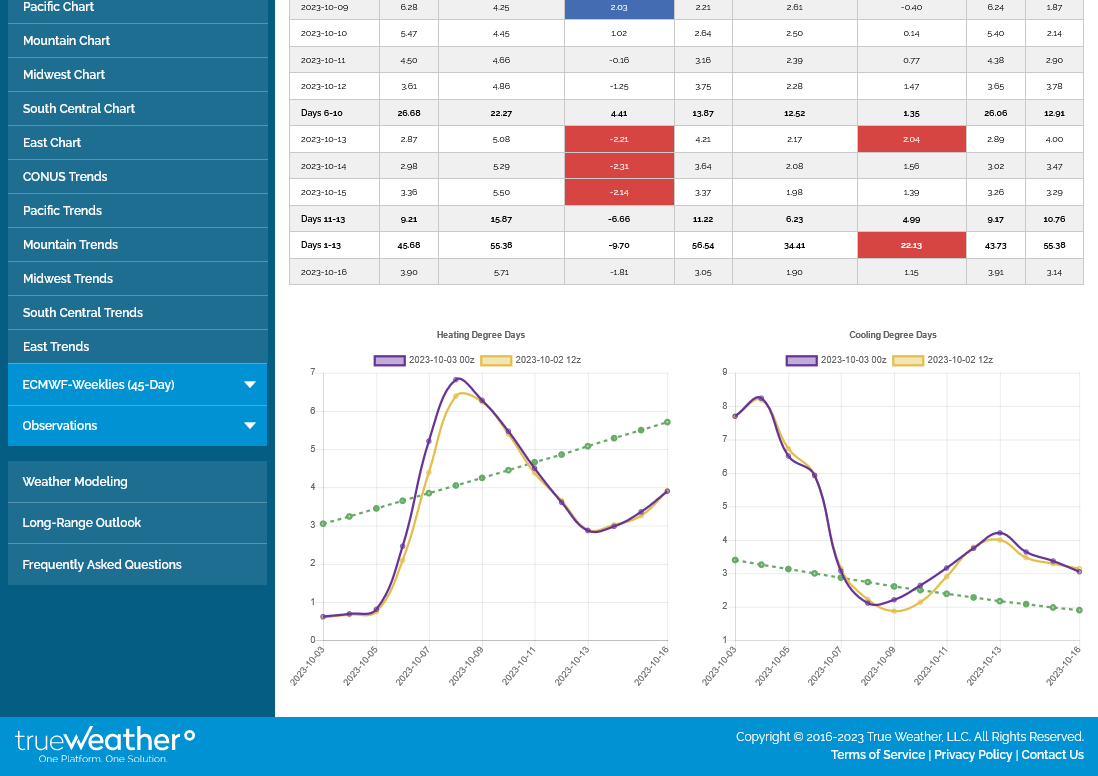
Task: Click the Privacy Policy link
Action: coord(973,755)
